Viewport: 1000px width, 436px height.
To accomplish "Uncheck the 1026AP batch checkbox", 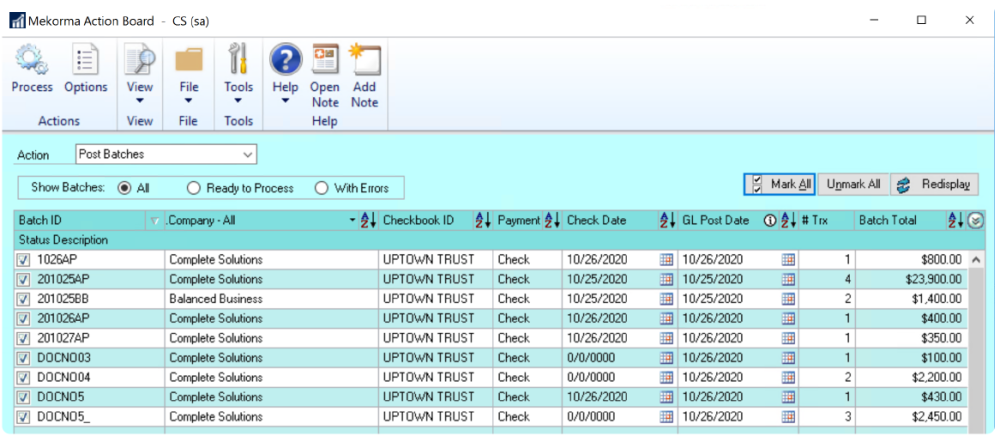I will click(x=24, y=259).
